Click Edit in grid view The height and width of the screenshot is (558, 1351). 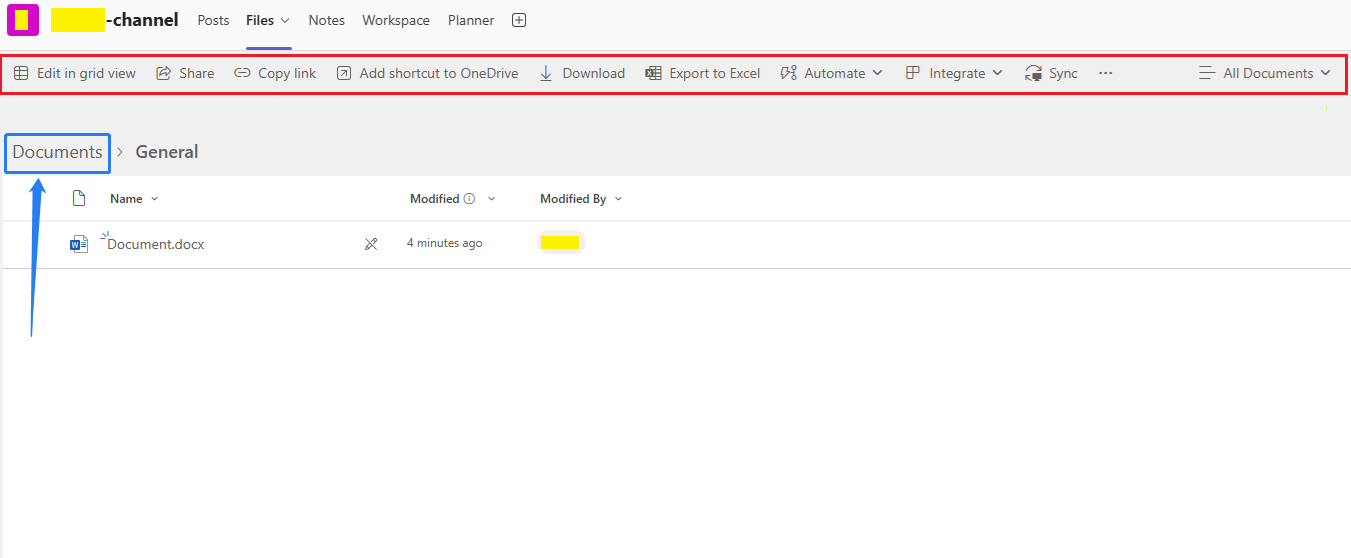click(x=75, y=73)
